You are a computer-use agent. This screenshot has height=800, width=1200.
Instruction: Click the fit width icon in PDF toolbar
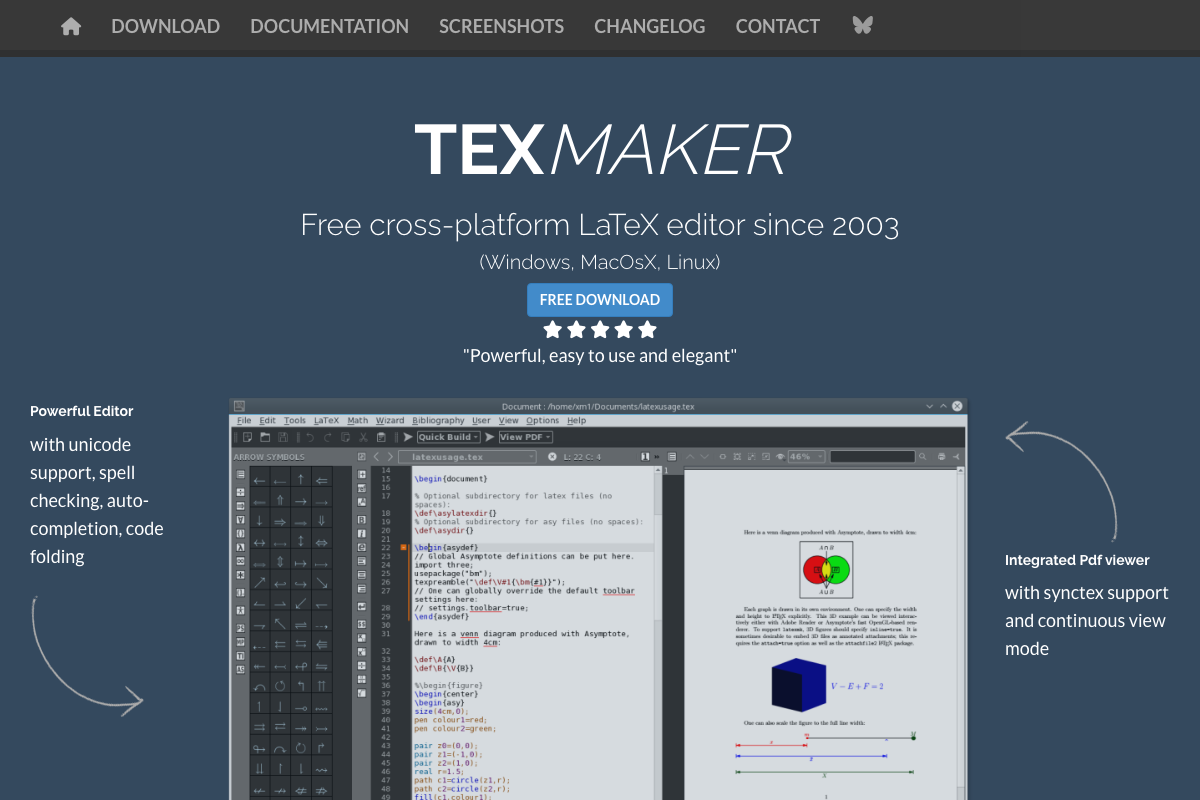coord(723,457)
